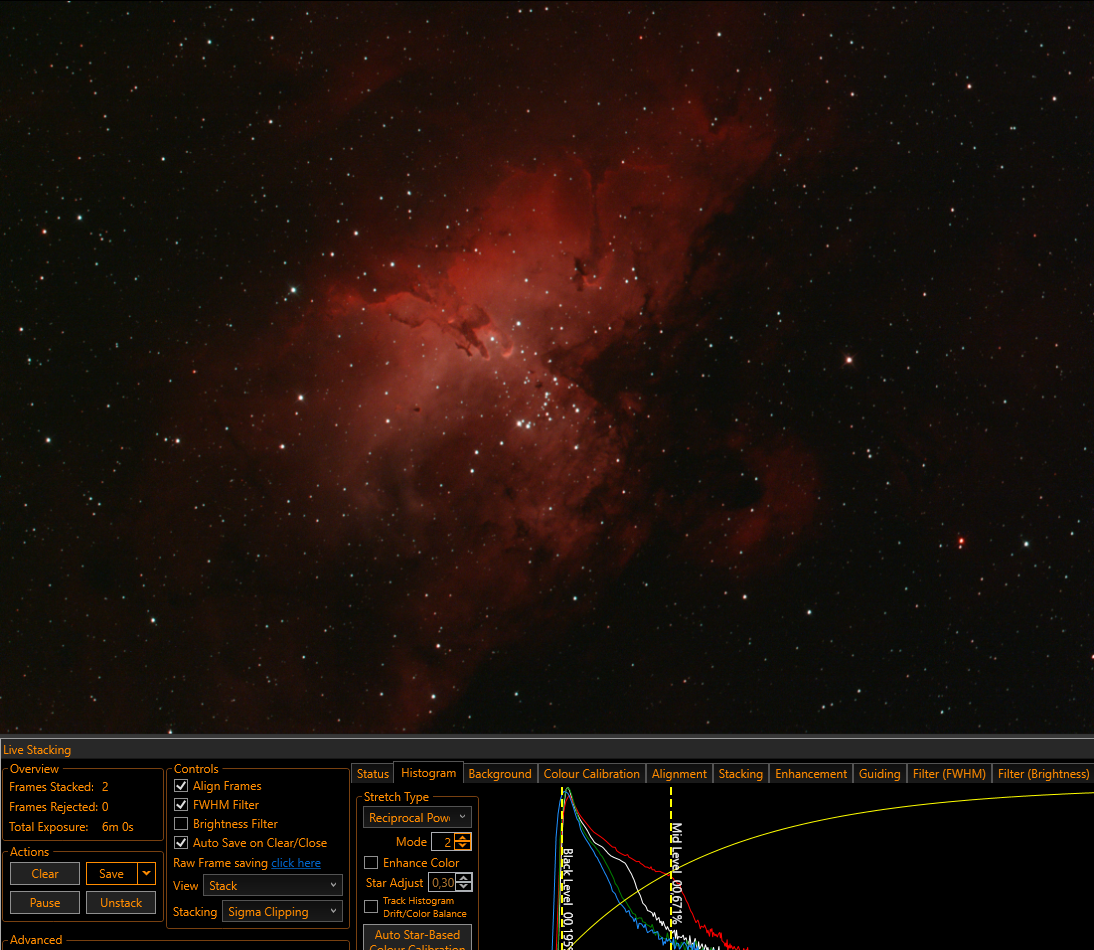Open the Stretch Type dropdown

[417, 817]
